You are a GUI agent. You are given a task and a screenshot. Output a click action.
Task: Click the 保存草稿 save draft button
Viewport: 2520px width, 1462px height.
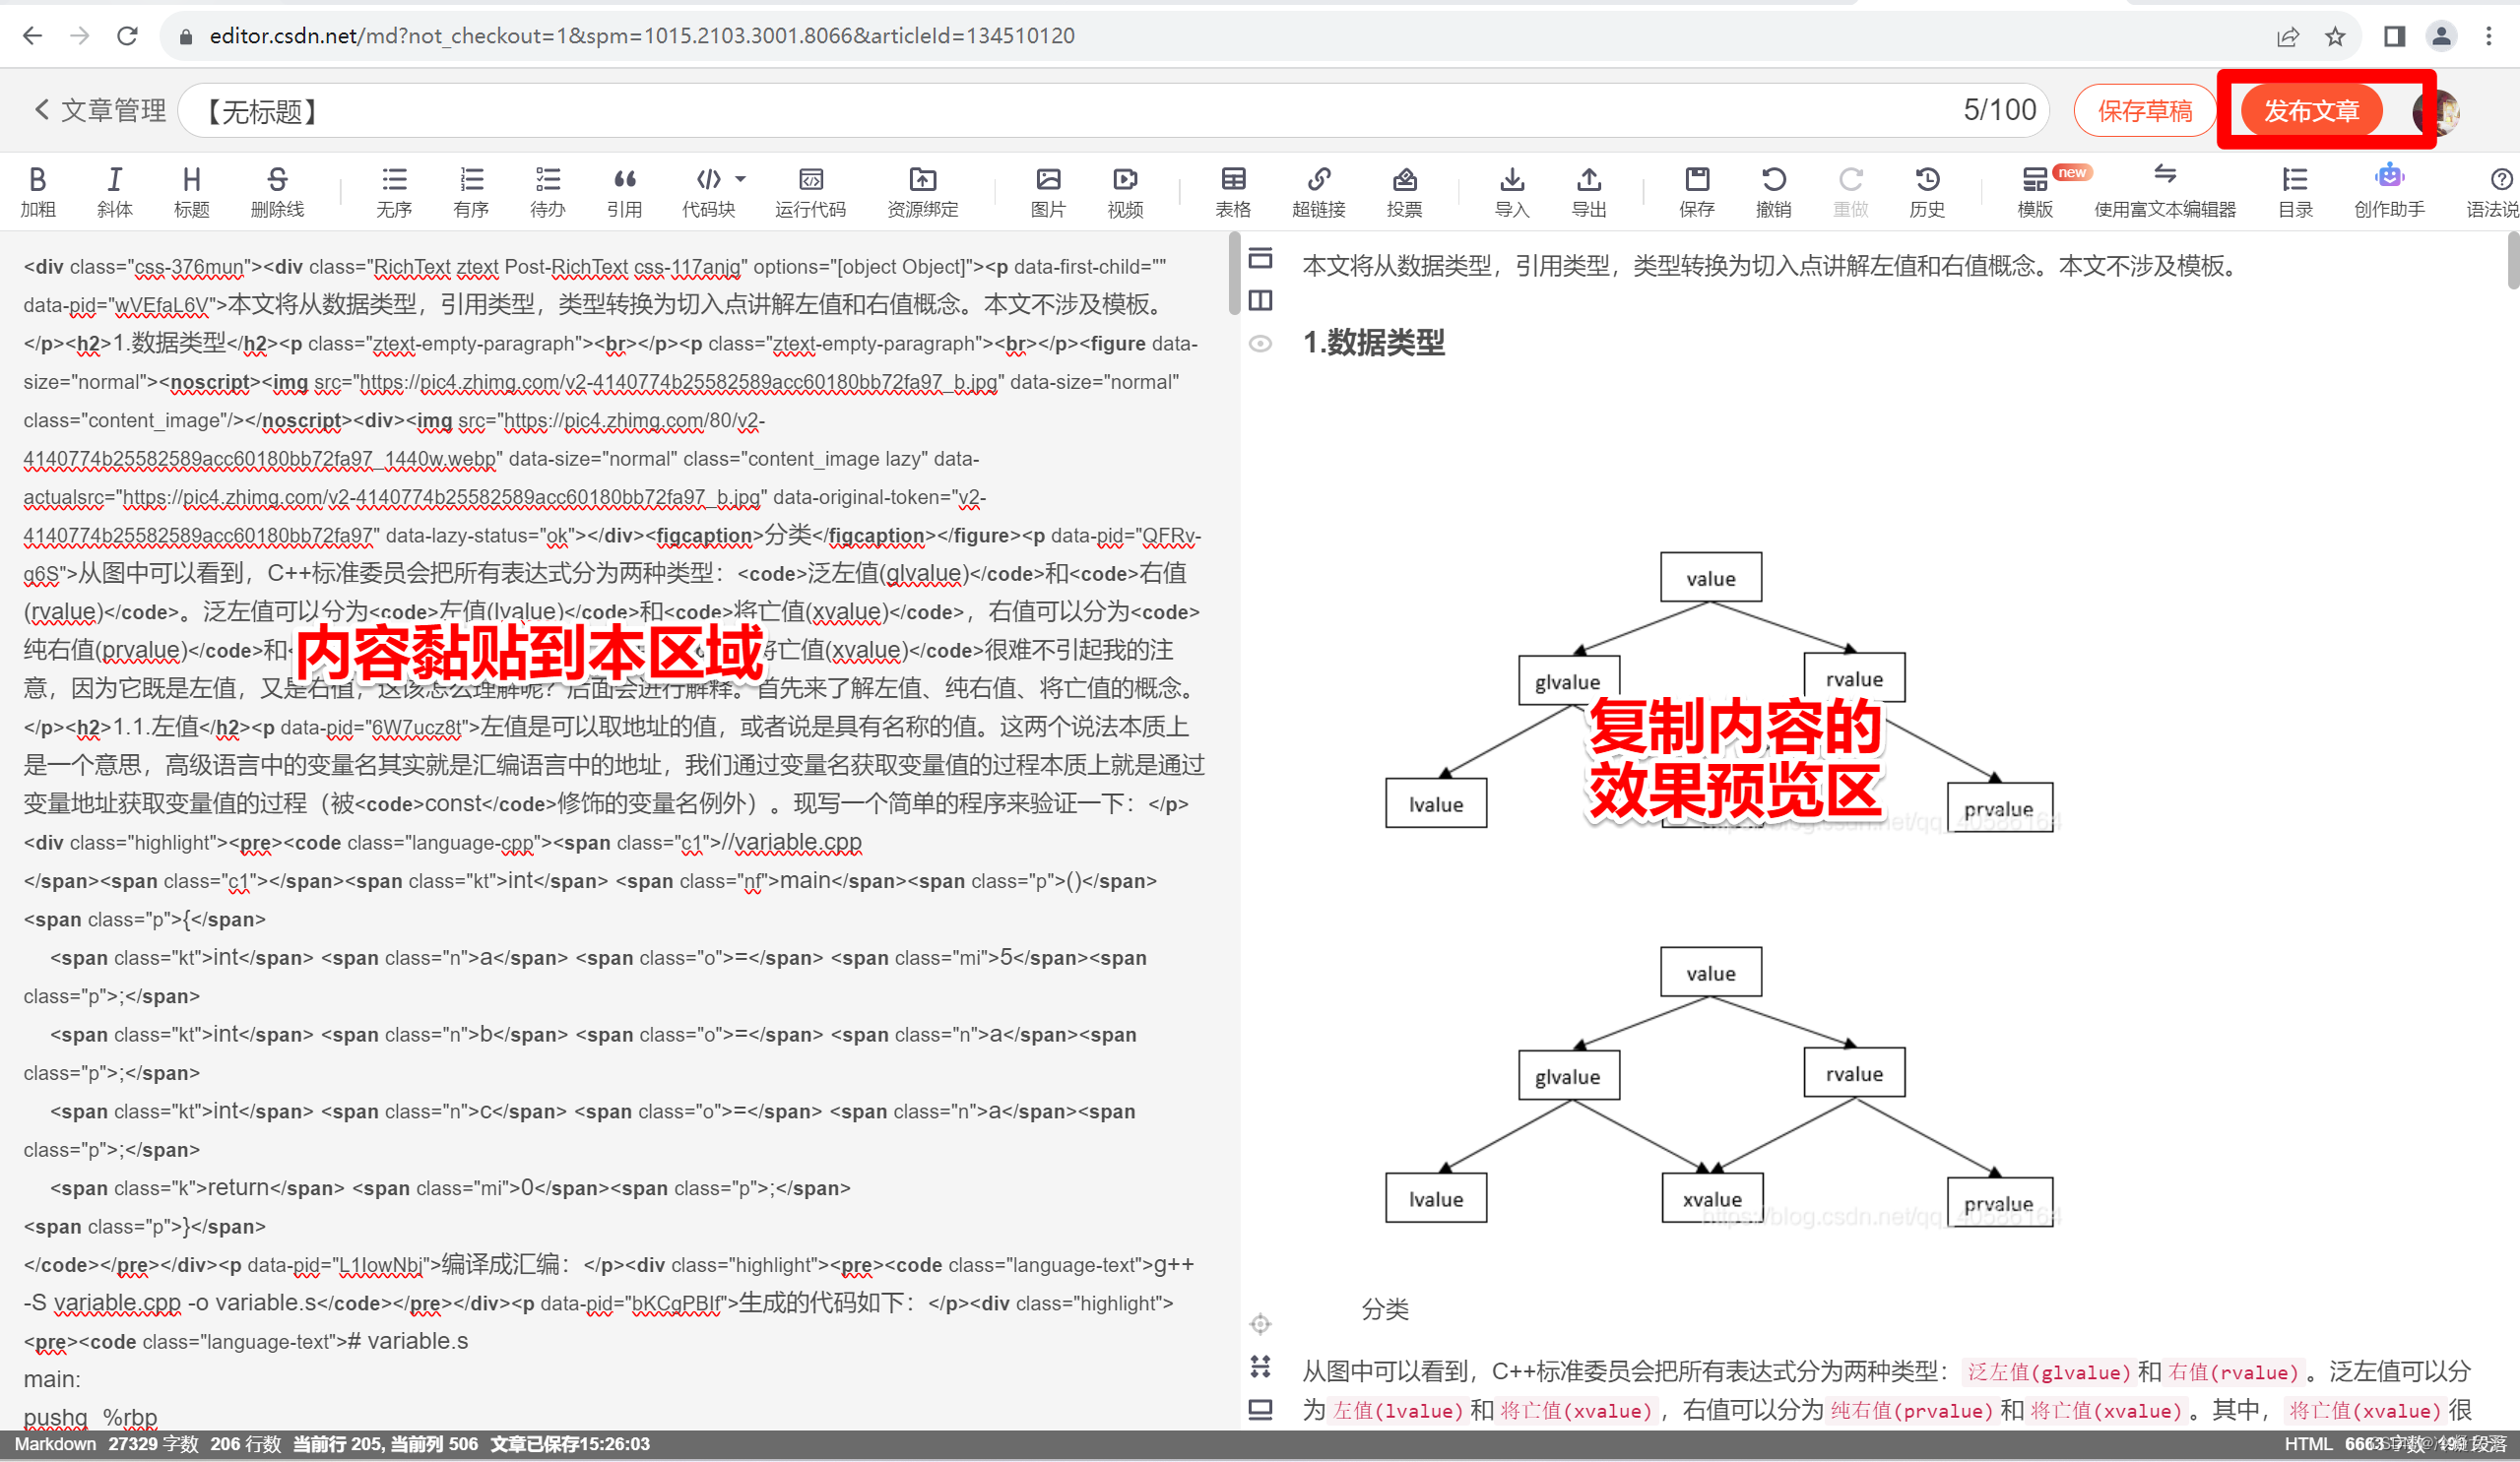[x=2144, y=111]
